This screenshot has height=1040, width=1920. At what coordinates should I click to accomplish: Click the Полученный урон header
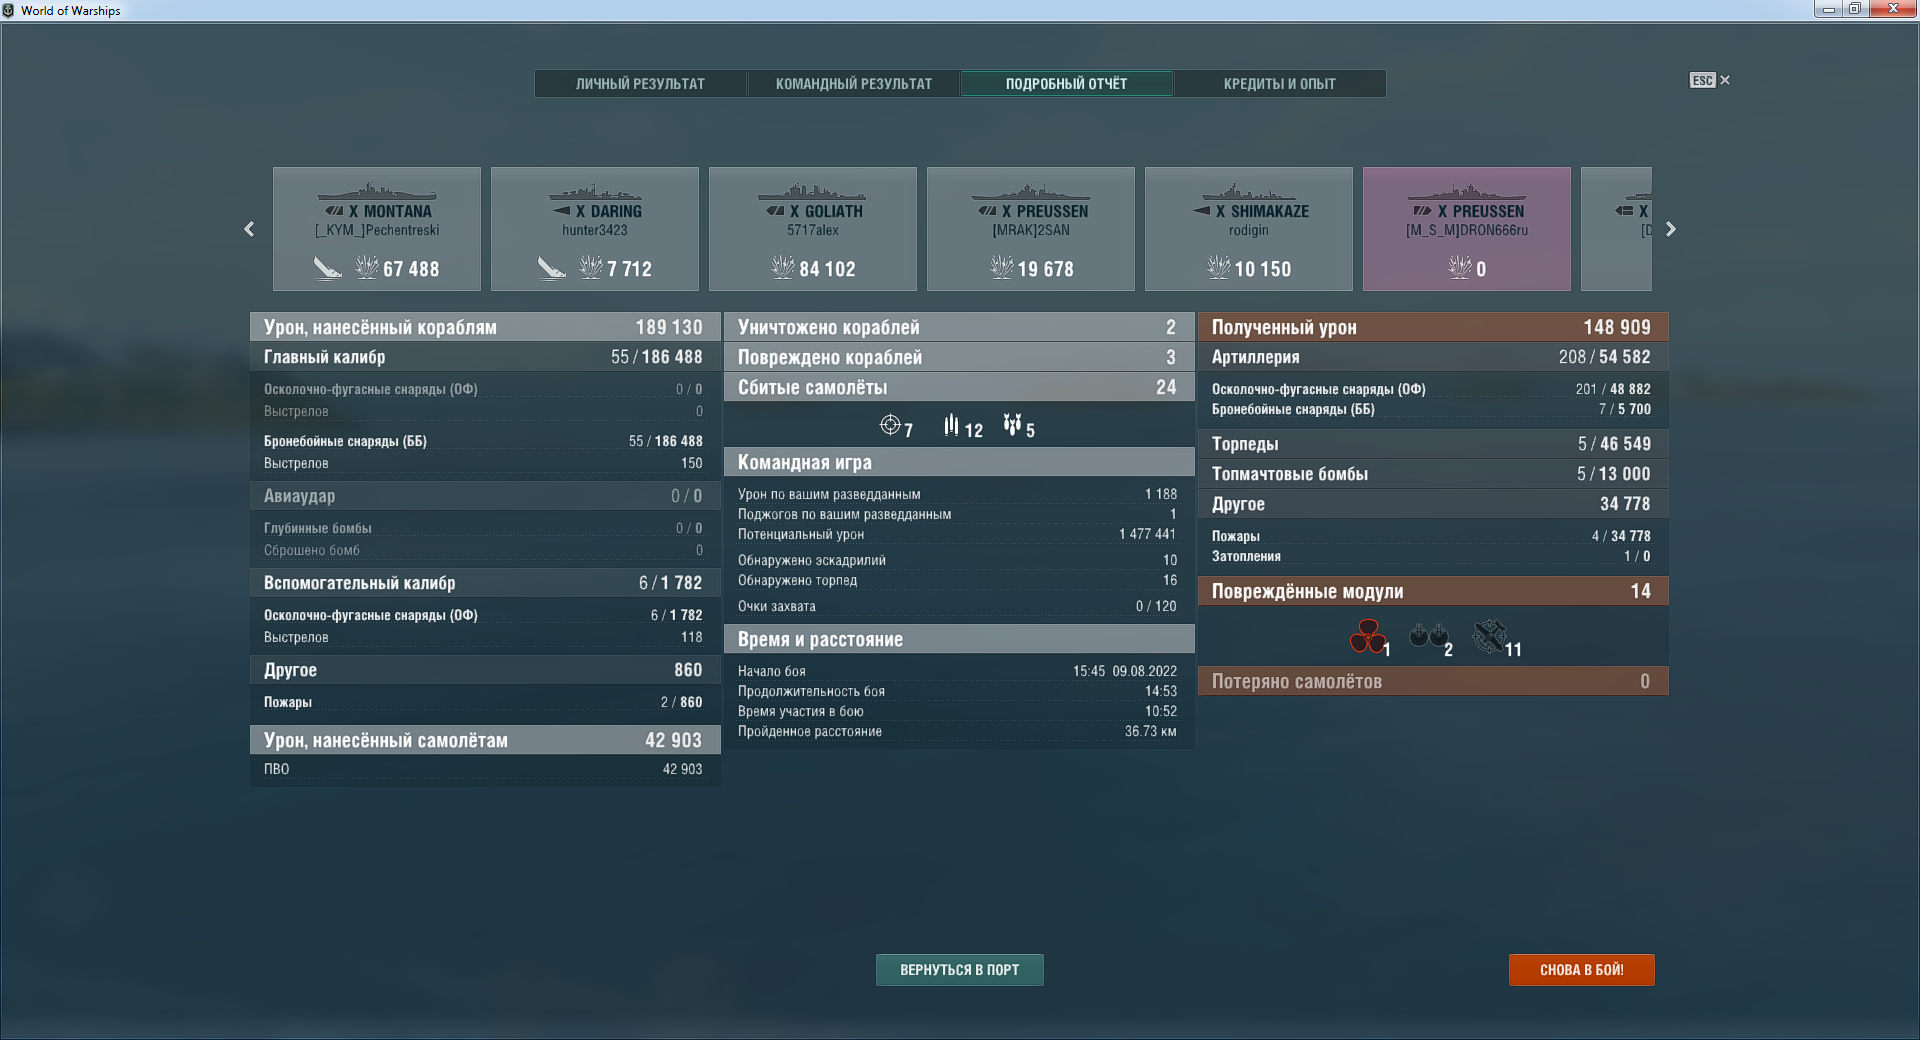[1433, 327]
